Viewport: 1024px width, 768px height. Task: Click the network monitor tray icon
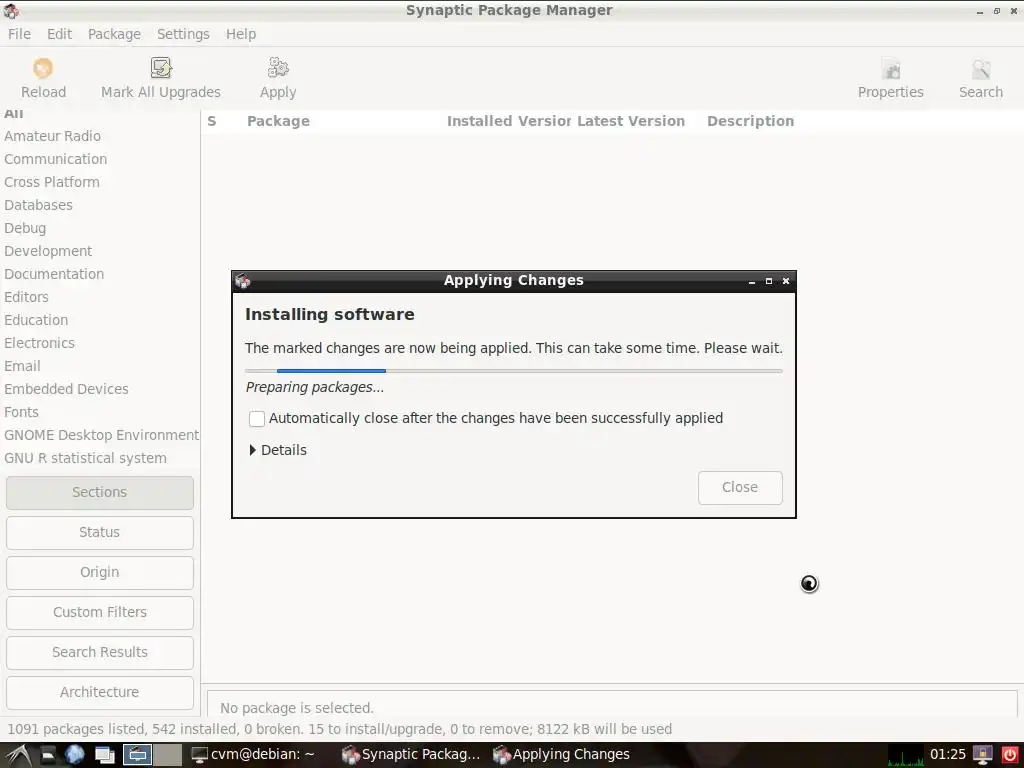[x=983, y=755]
